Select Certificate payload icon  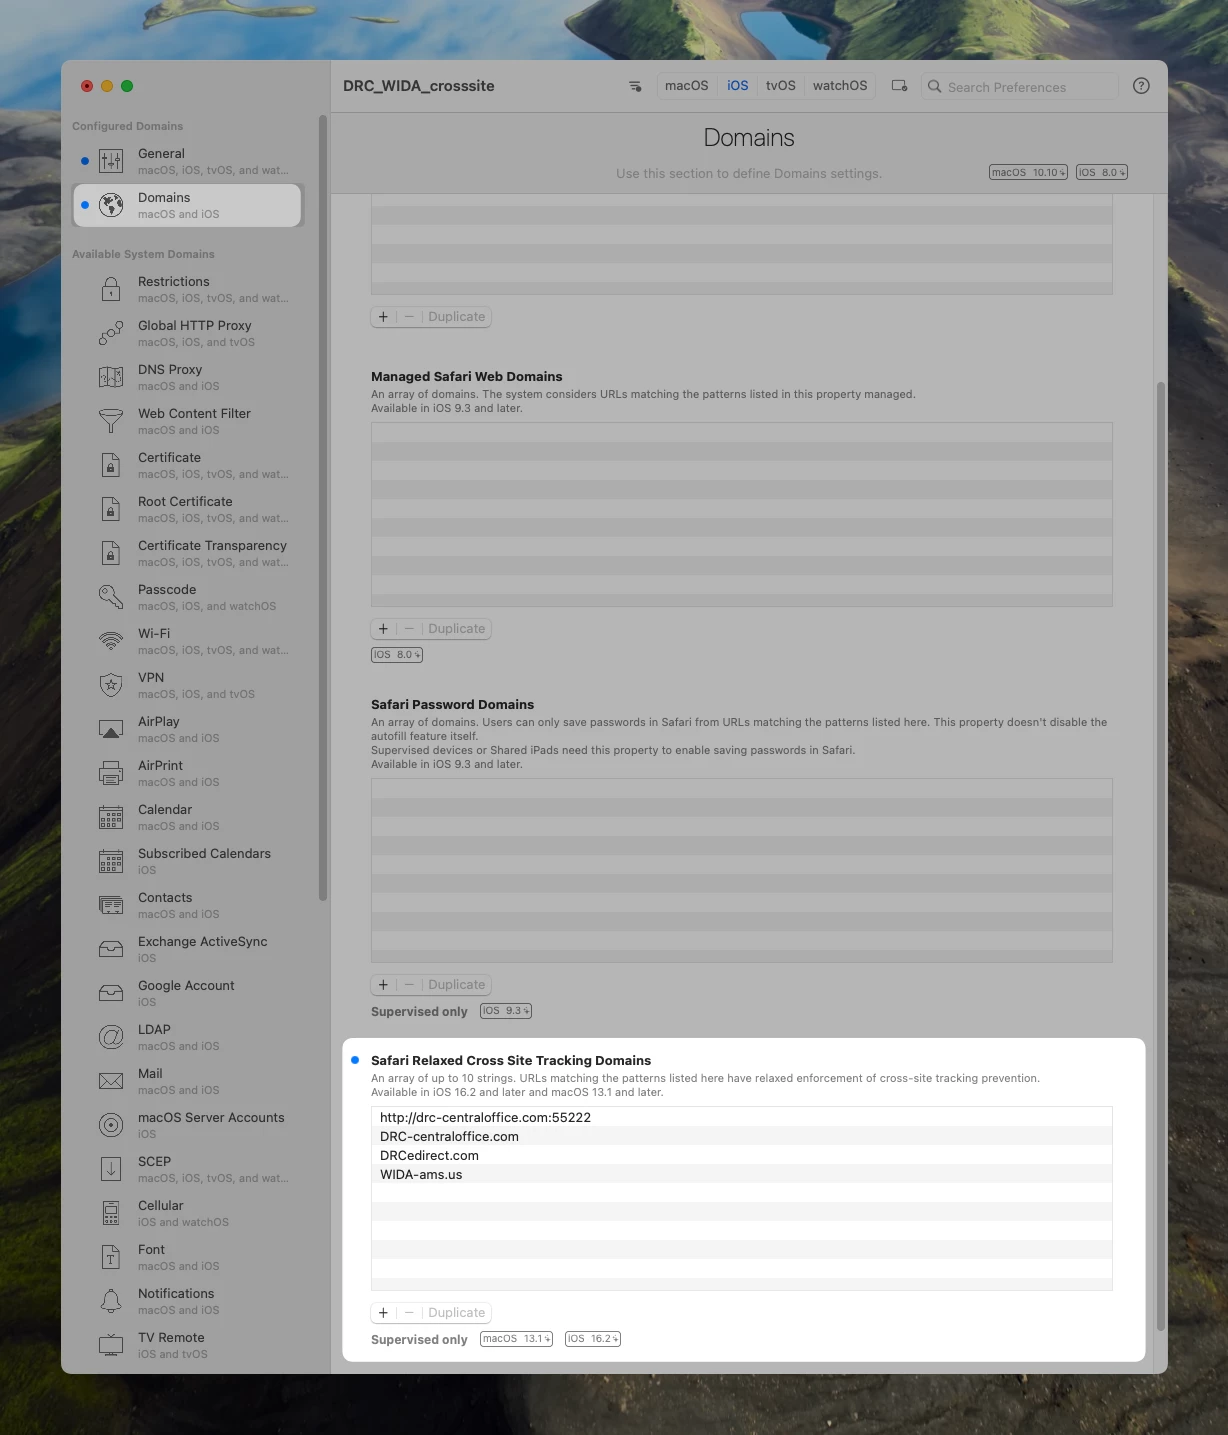(111, 465)
